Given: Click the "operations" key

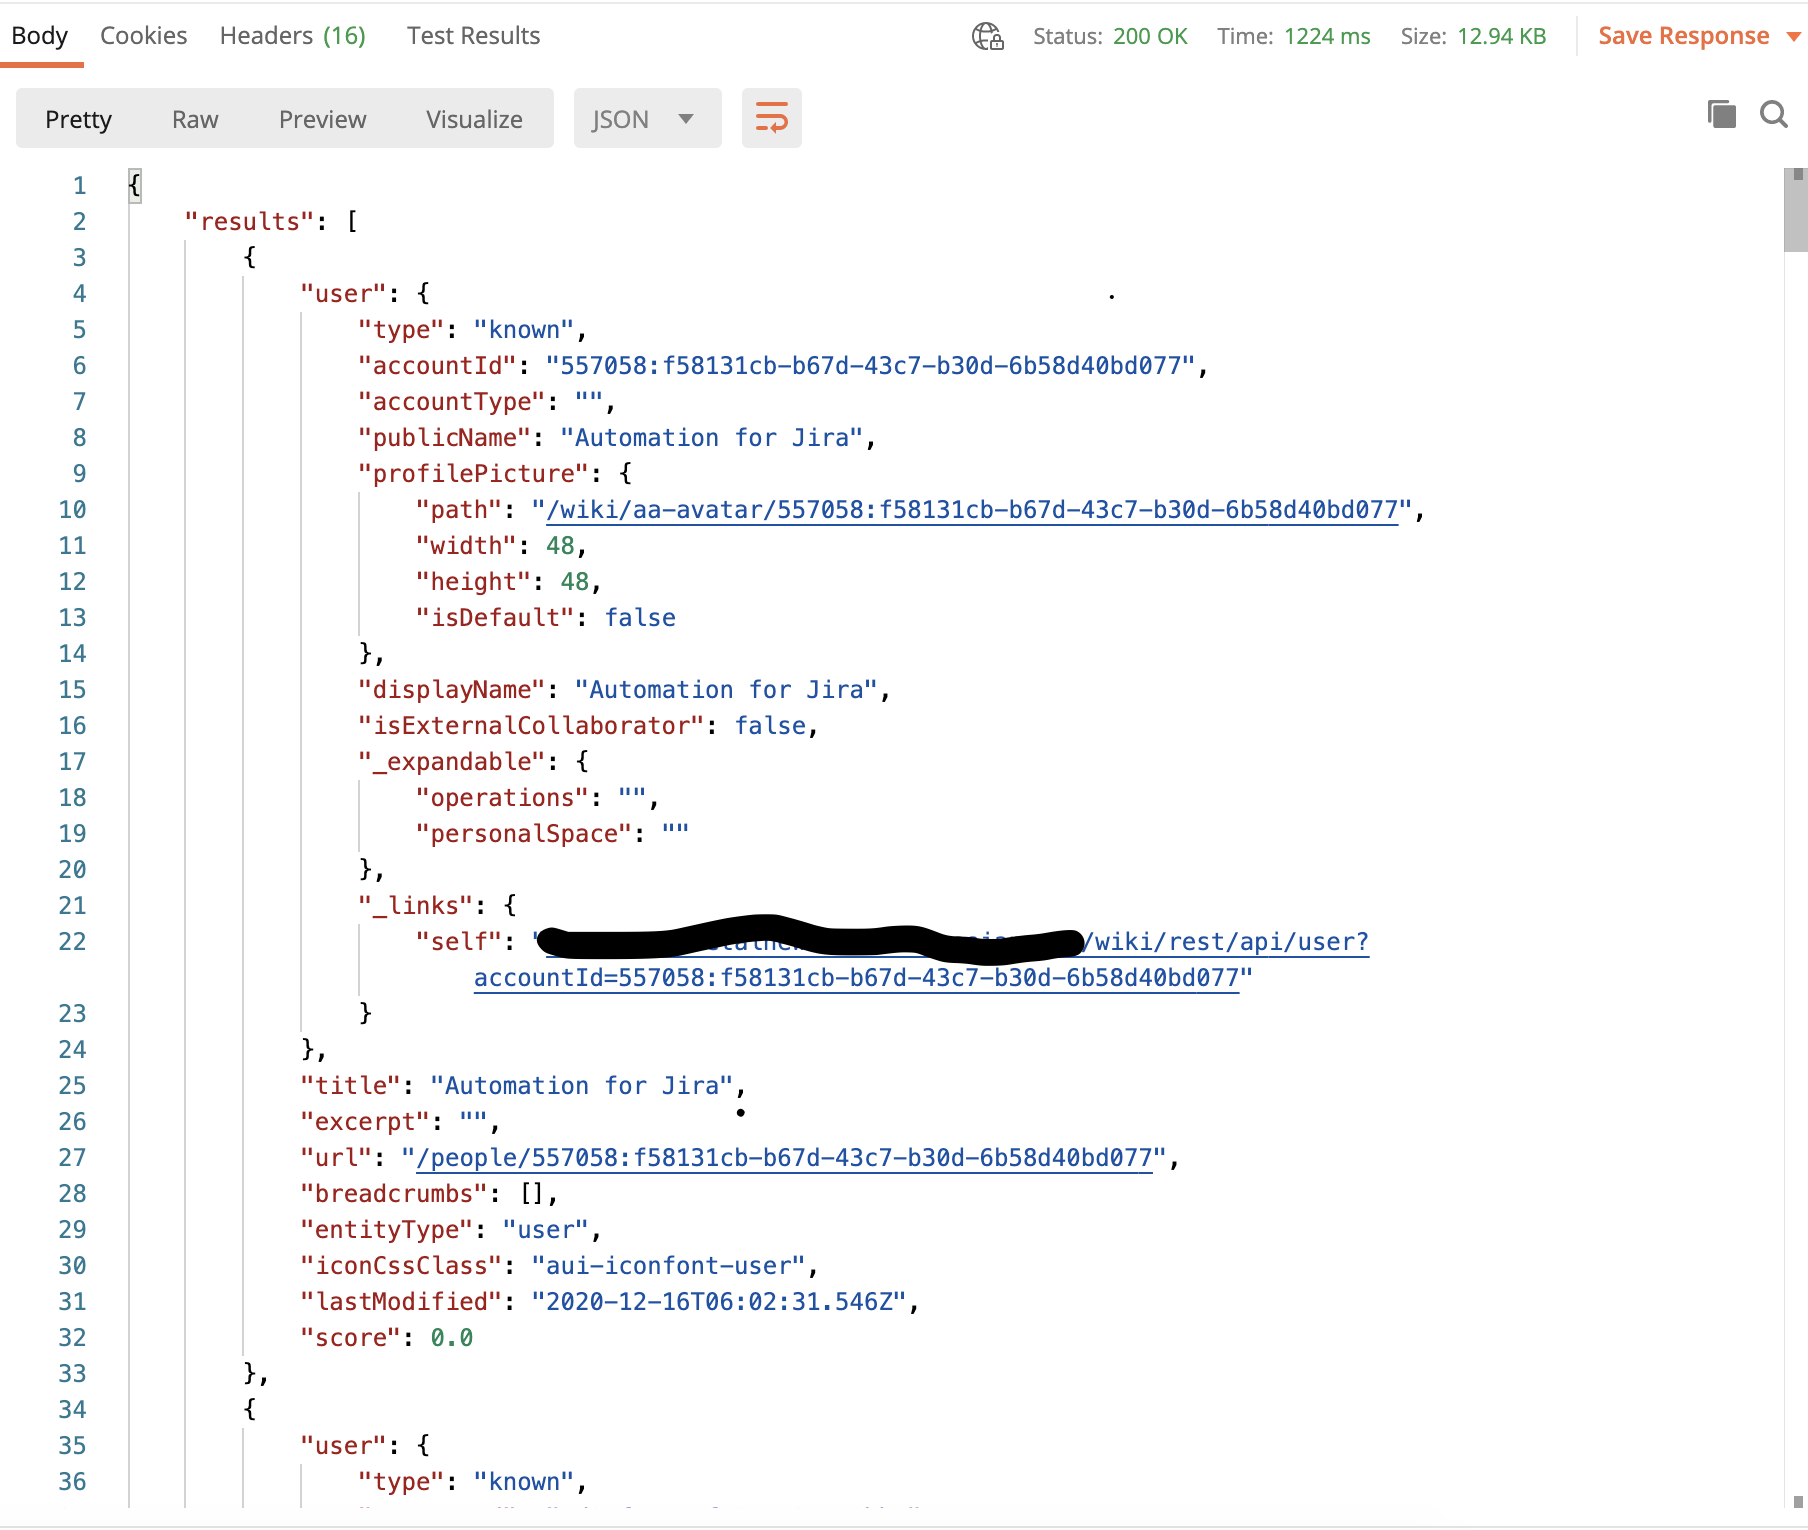Looking at the screenshot, I should (x=502, y=798).
